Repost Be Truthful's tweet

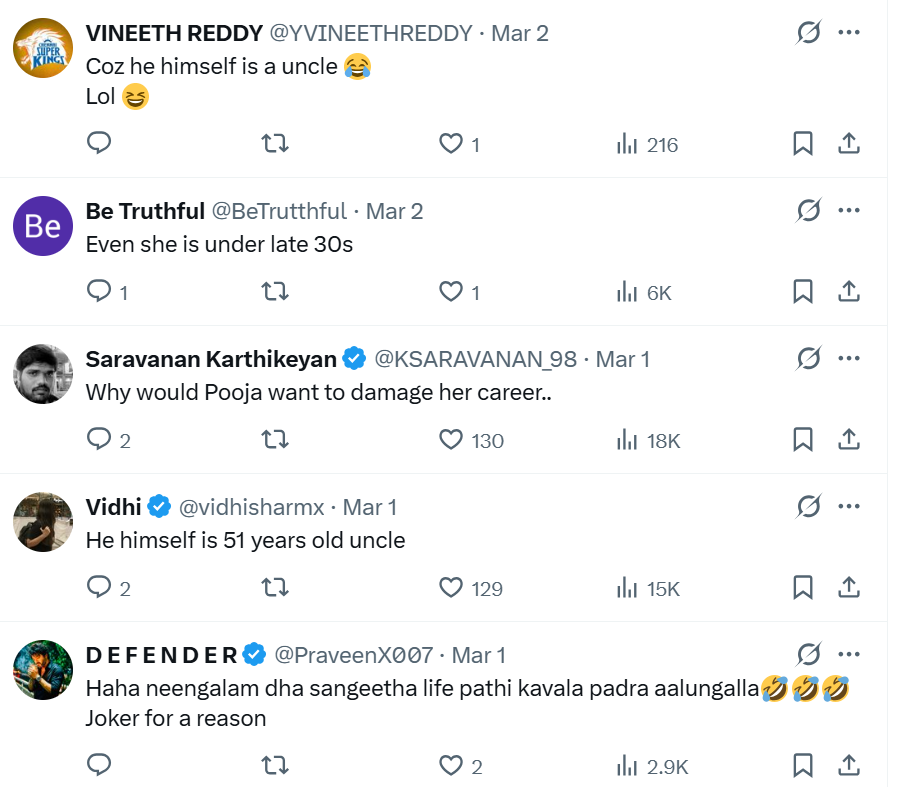(275, 292)
